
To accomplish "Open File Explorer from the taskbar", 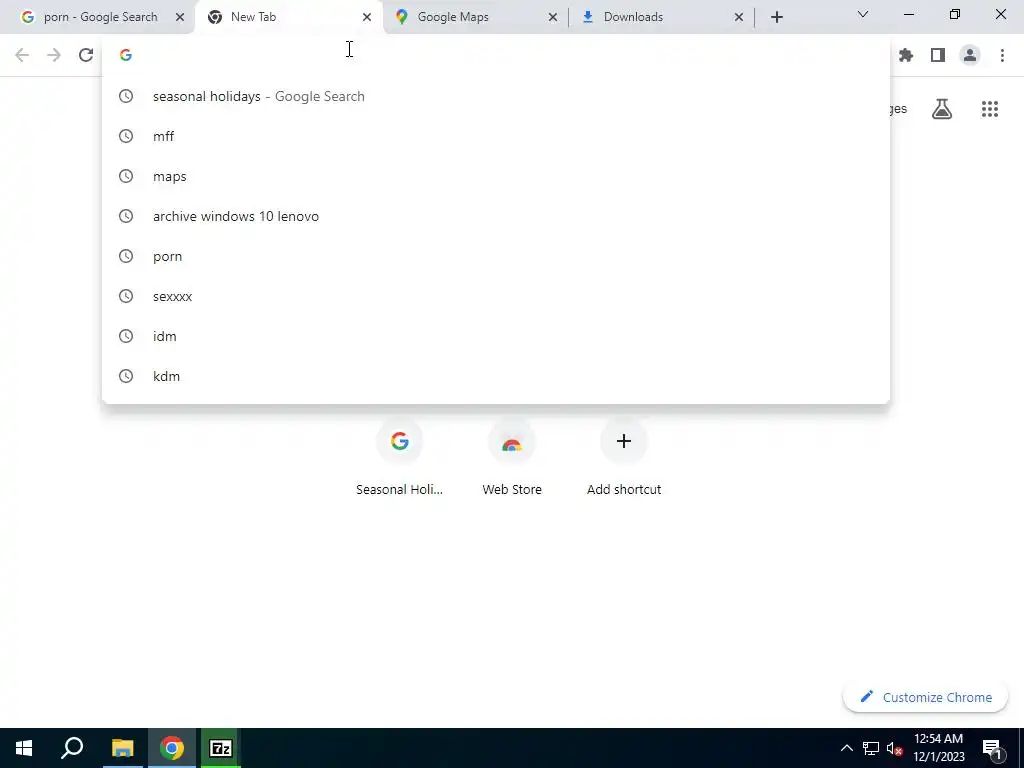I will pos(122,748).
